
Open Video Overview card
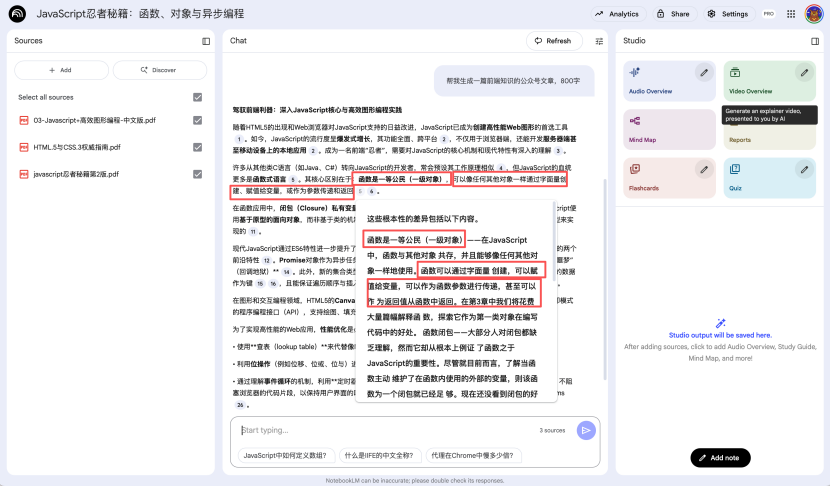pyautogui.click(x=769, y=81)
